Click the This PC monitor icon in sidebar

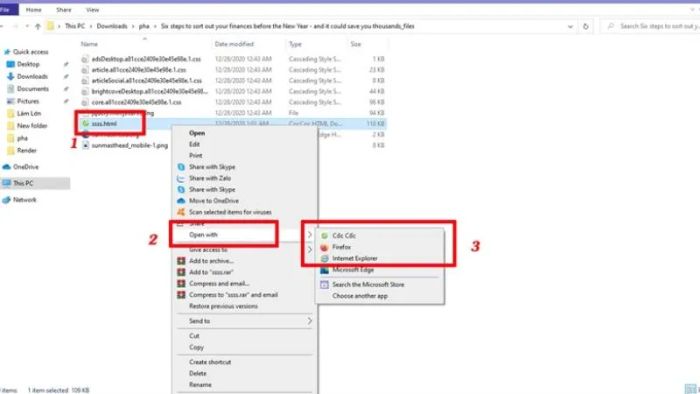tap(7, 183)
